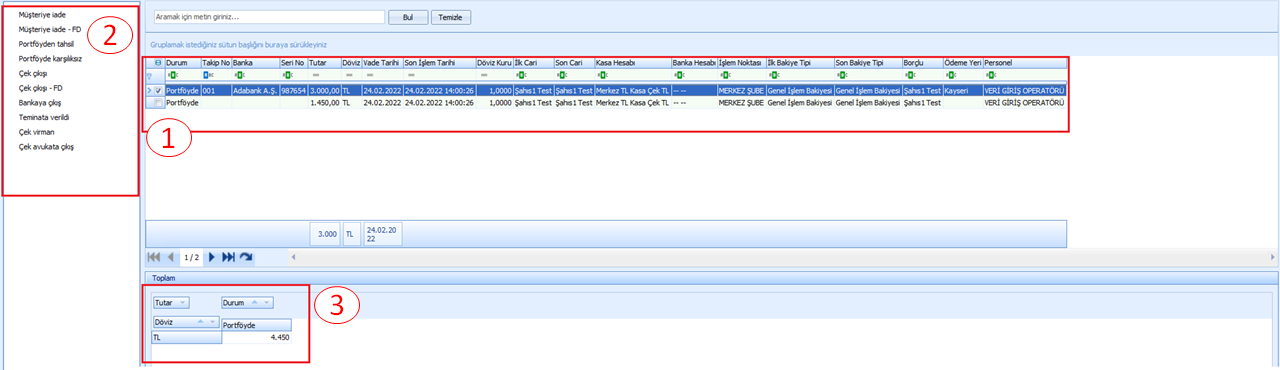Click the Kayseri payment place cell
The image size is (1280, 370).
[x=962, y=90]
